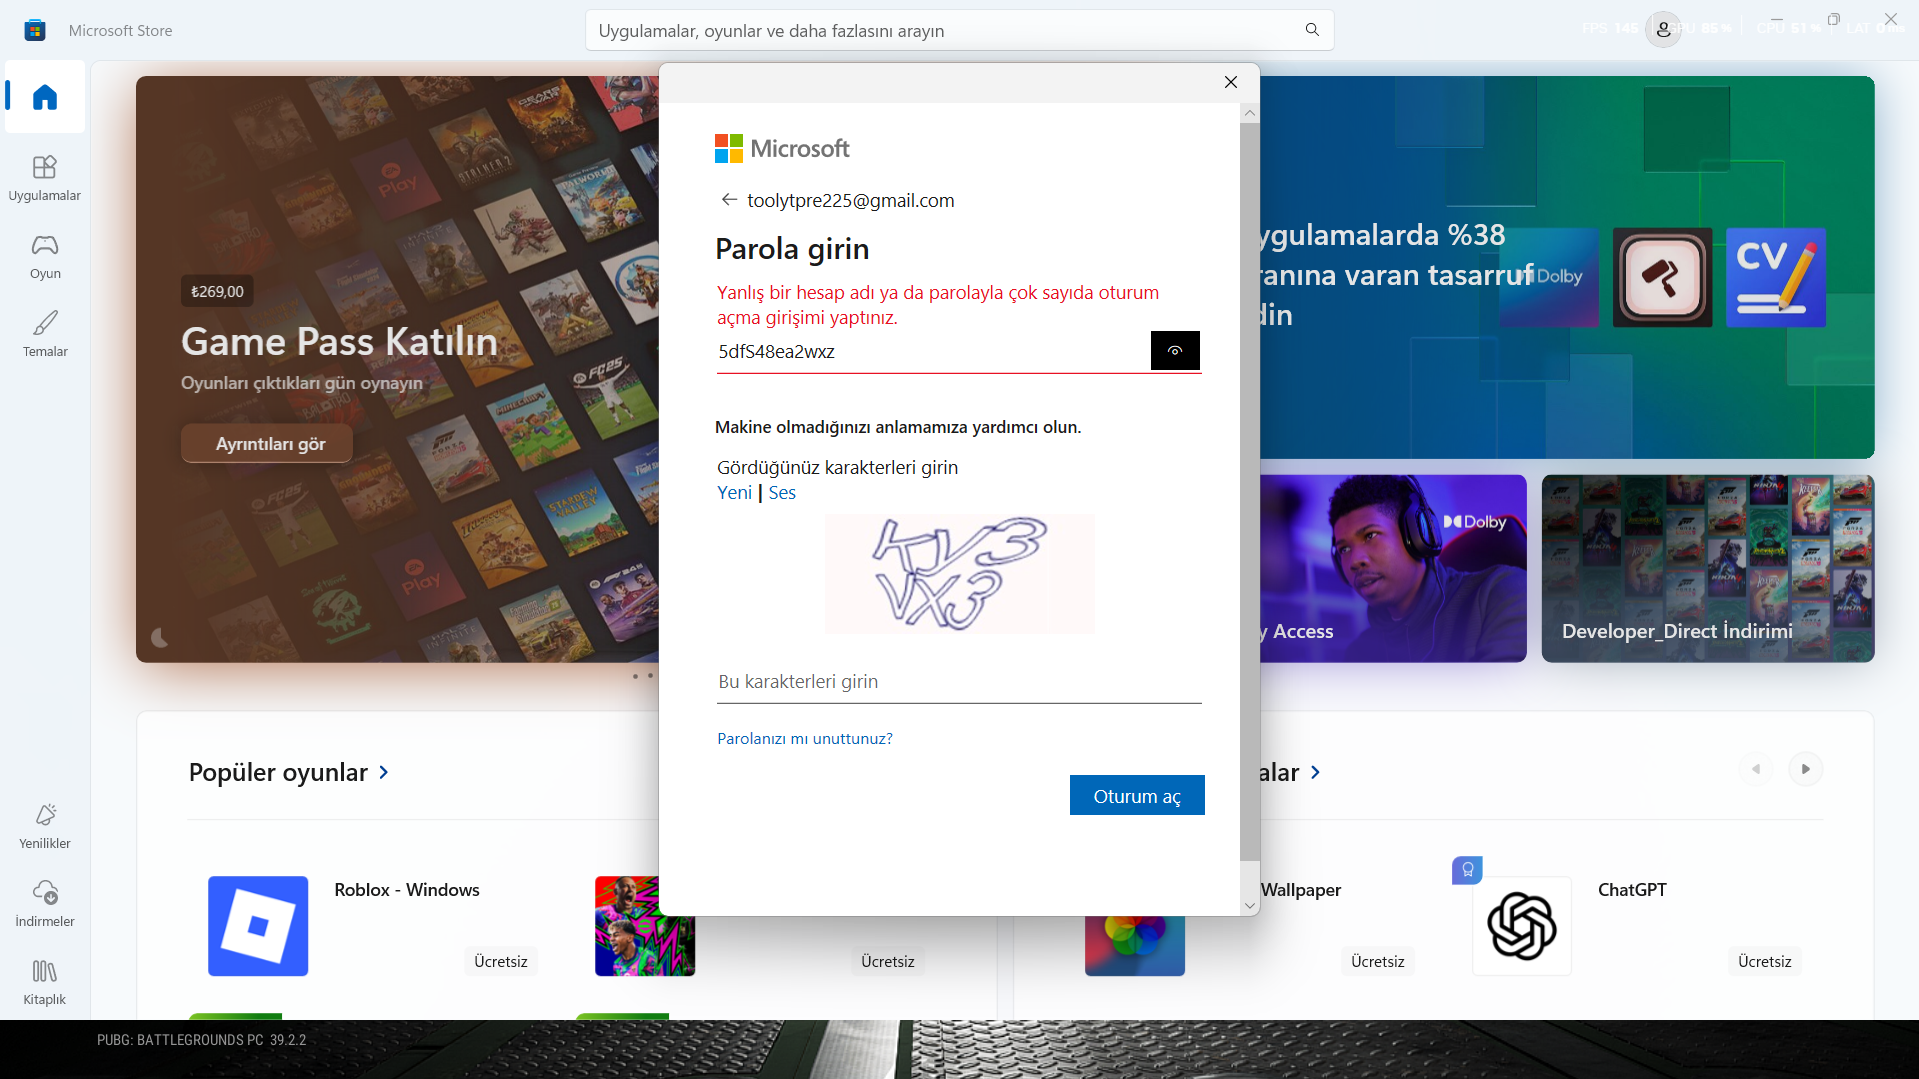This screenshot has width=1919, height=1079.
Task: Click Parolanızı mı unuttunuz link
Action: click(805, 739)
